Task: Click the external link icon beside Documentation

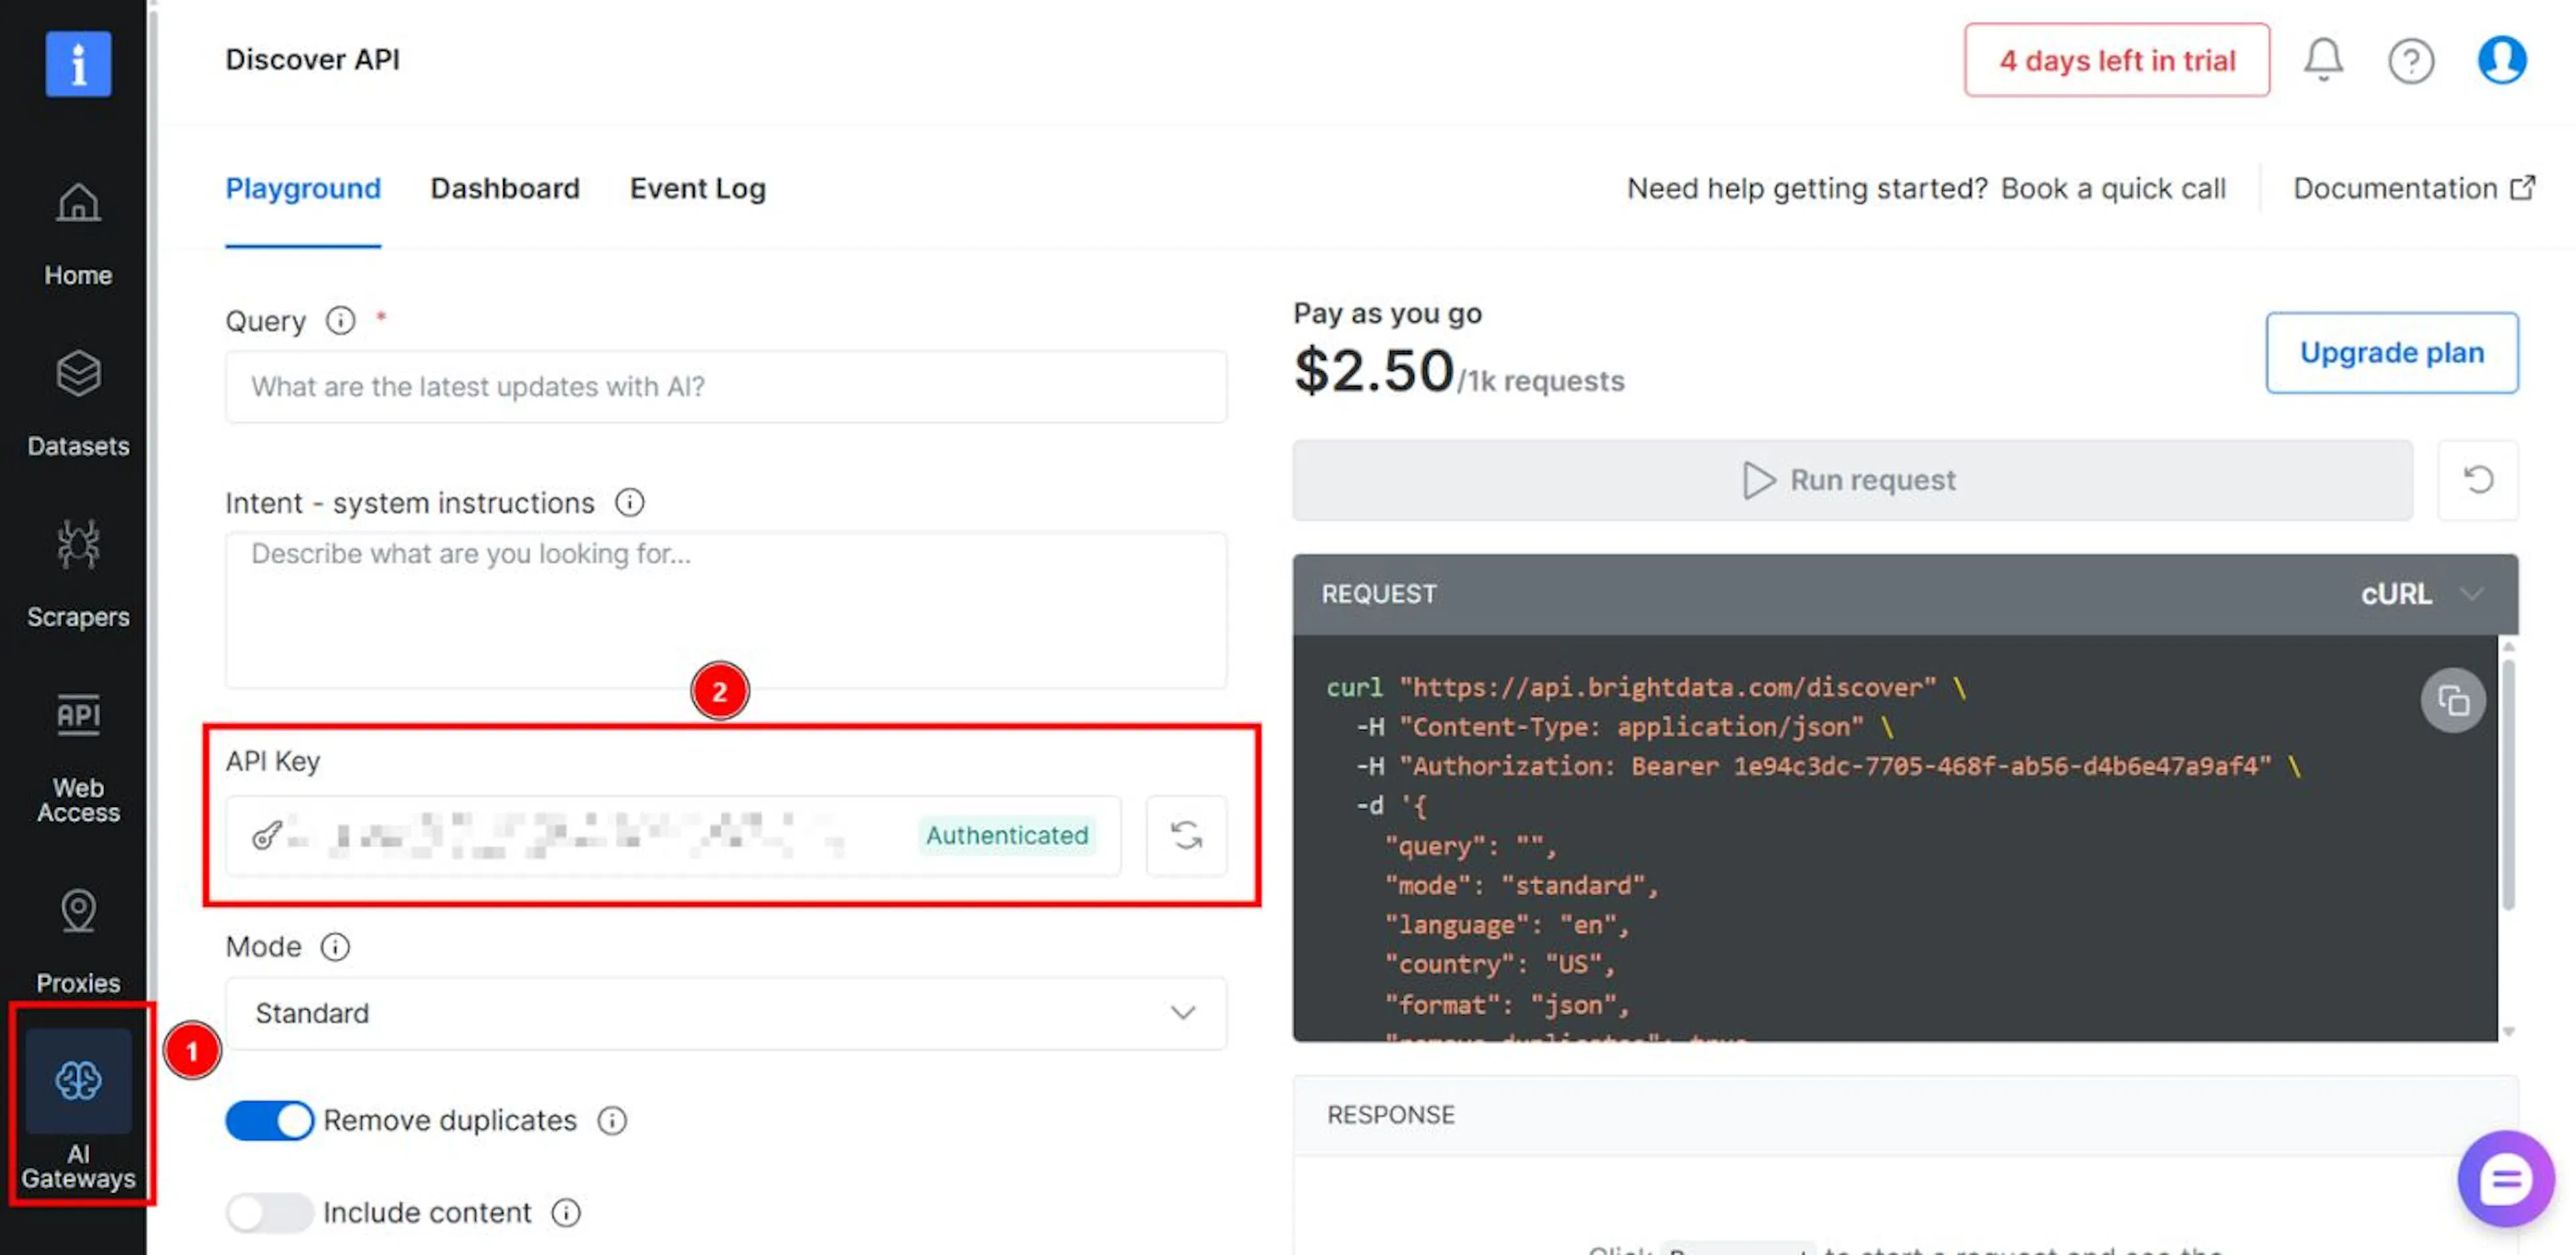Action: tap(2522, 187)
